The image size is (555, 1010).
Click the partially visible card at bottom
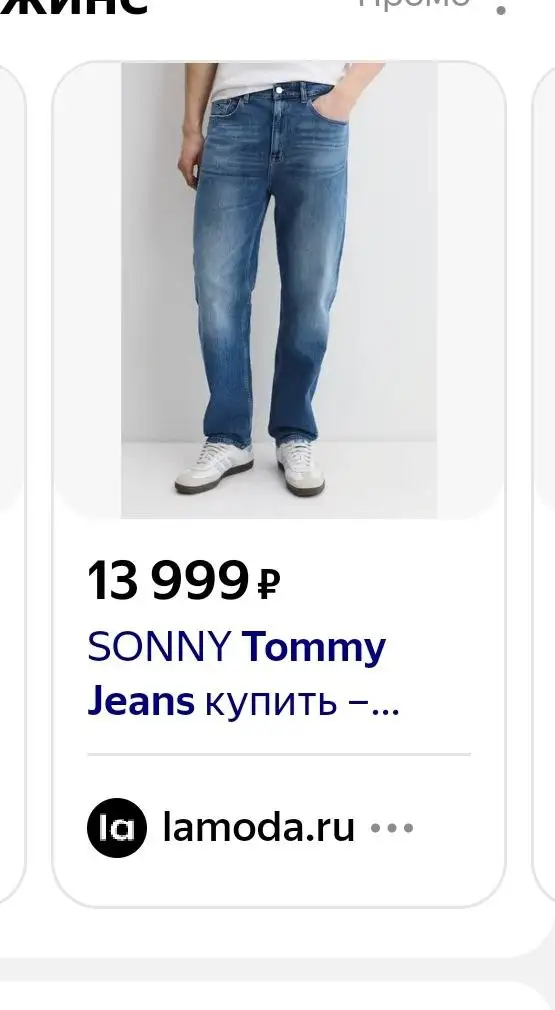coord(278,996)
